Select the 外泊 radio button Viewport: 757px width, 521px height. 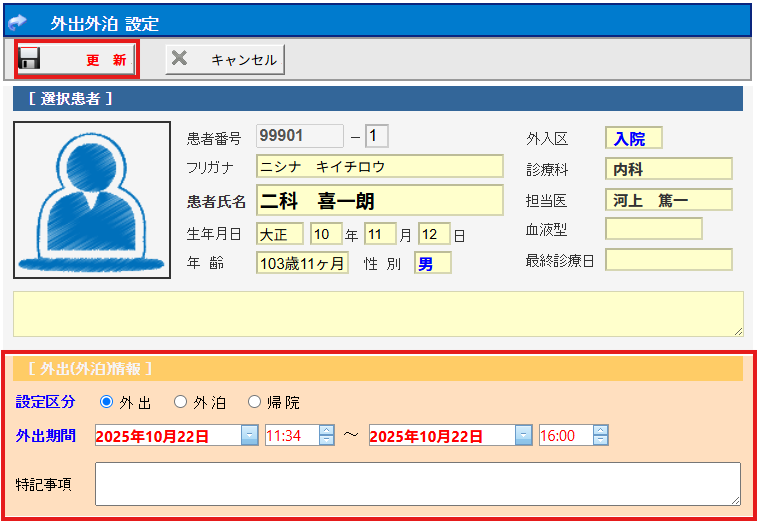181,402
